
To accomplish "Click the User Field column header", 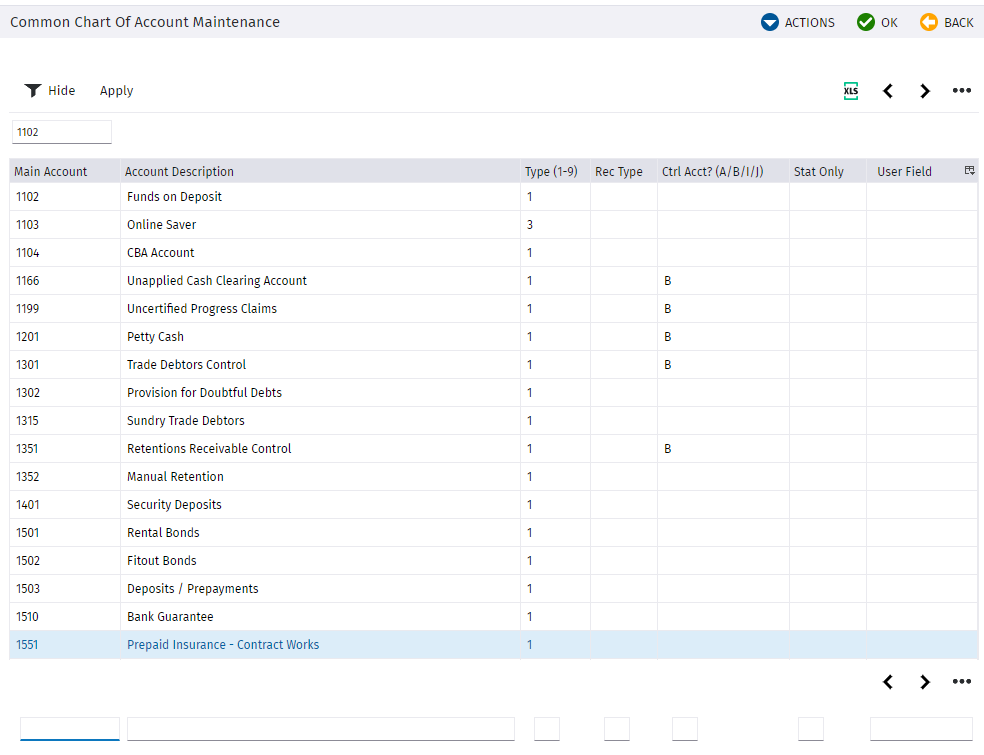I will pyautogui.click(x=904, y=171).
